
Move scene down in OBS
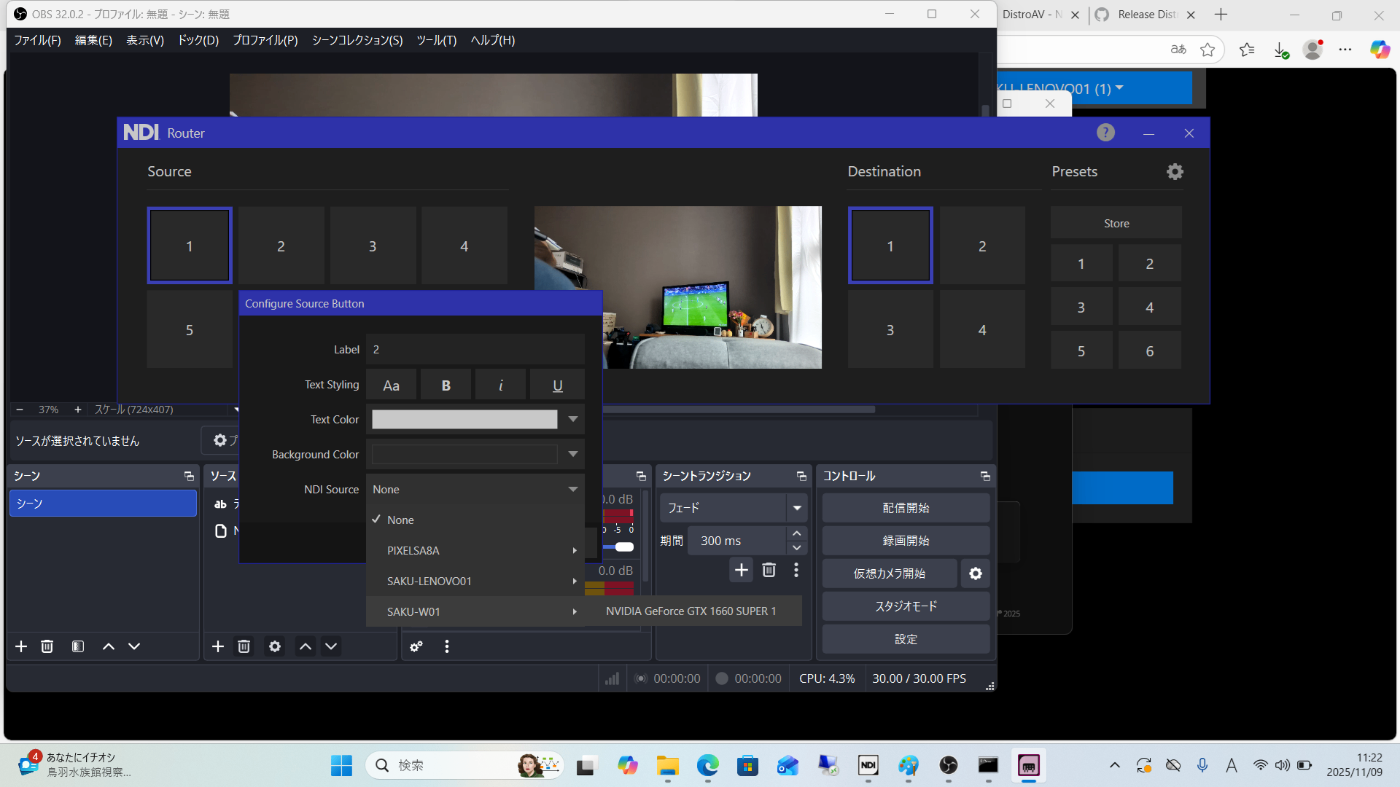(x=134, y=646)
